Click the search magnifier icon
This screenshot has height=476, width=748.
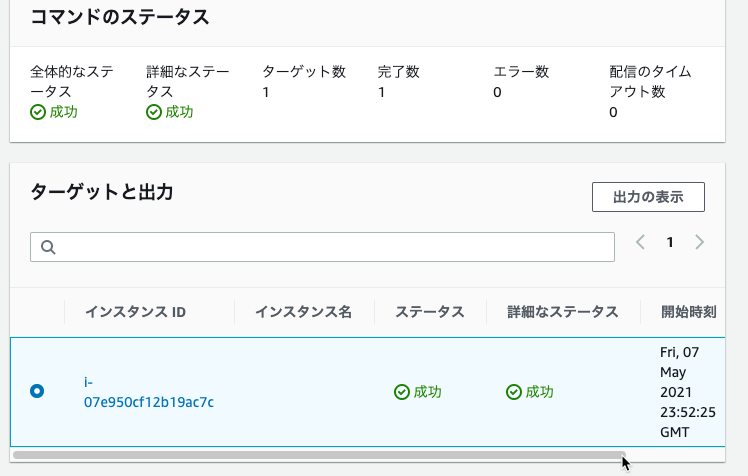pyautogui.click(x=48, y=247)
